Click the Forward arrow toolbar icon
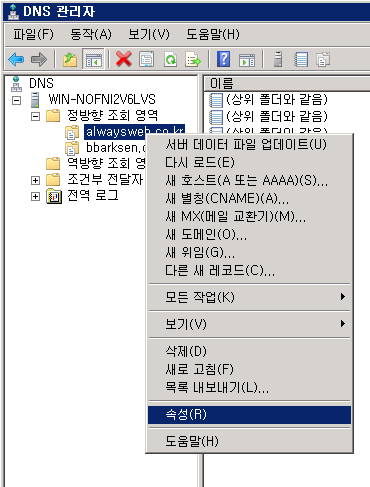Viewport: 370px width, 487px height. (39, 60)
